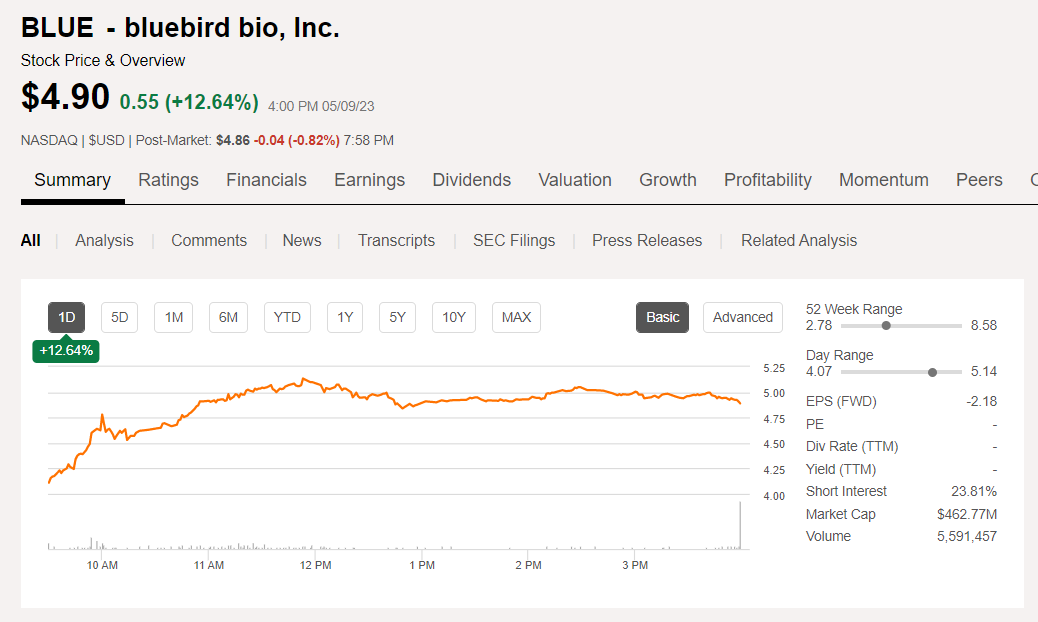This screenshot has width=1038, height=622.
Task: Show Transcripts list
Action: coord(396,240)
